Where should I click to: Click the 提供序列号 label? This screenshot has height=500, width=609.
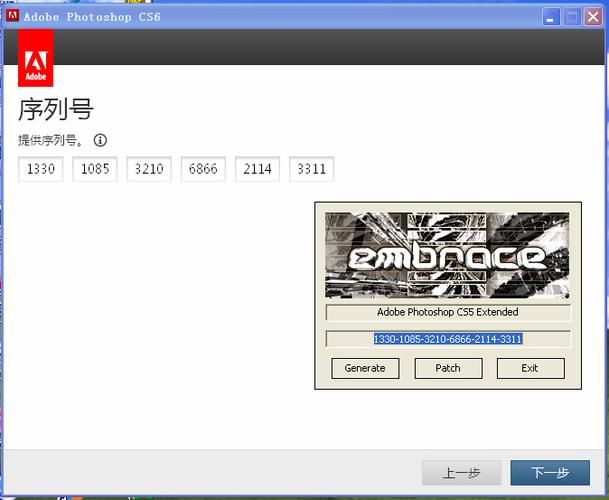click(50, 140)
